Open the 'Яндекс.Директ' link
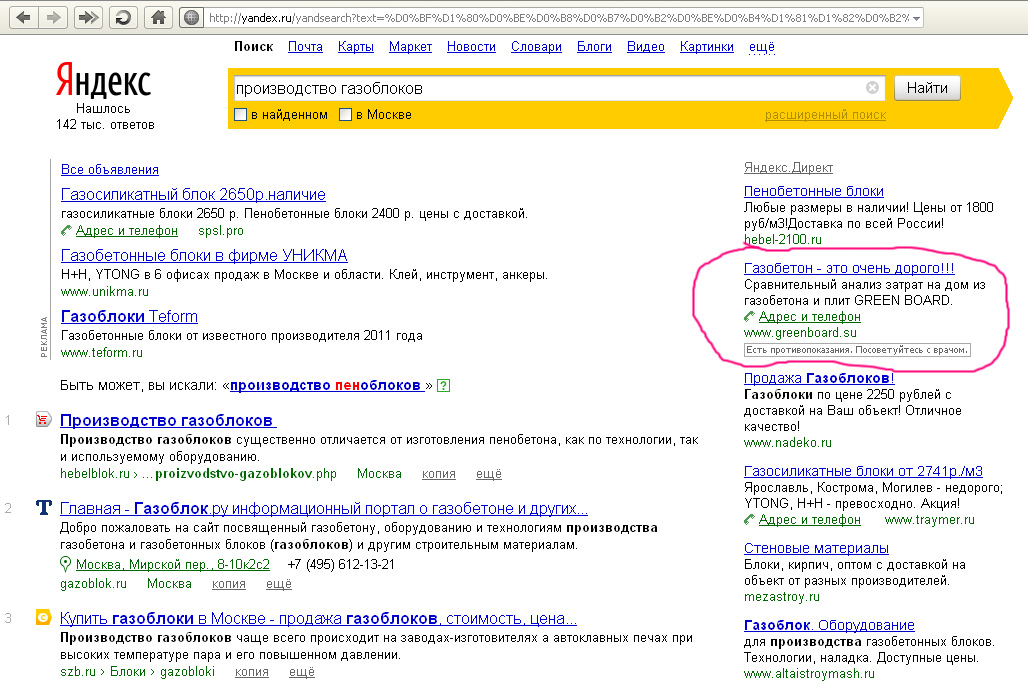This screenshot has height=690, width=1028. 788,167
